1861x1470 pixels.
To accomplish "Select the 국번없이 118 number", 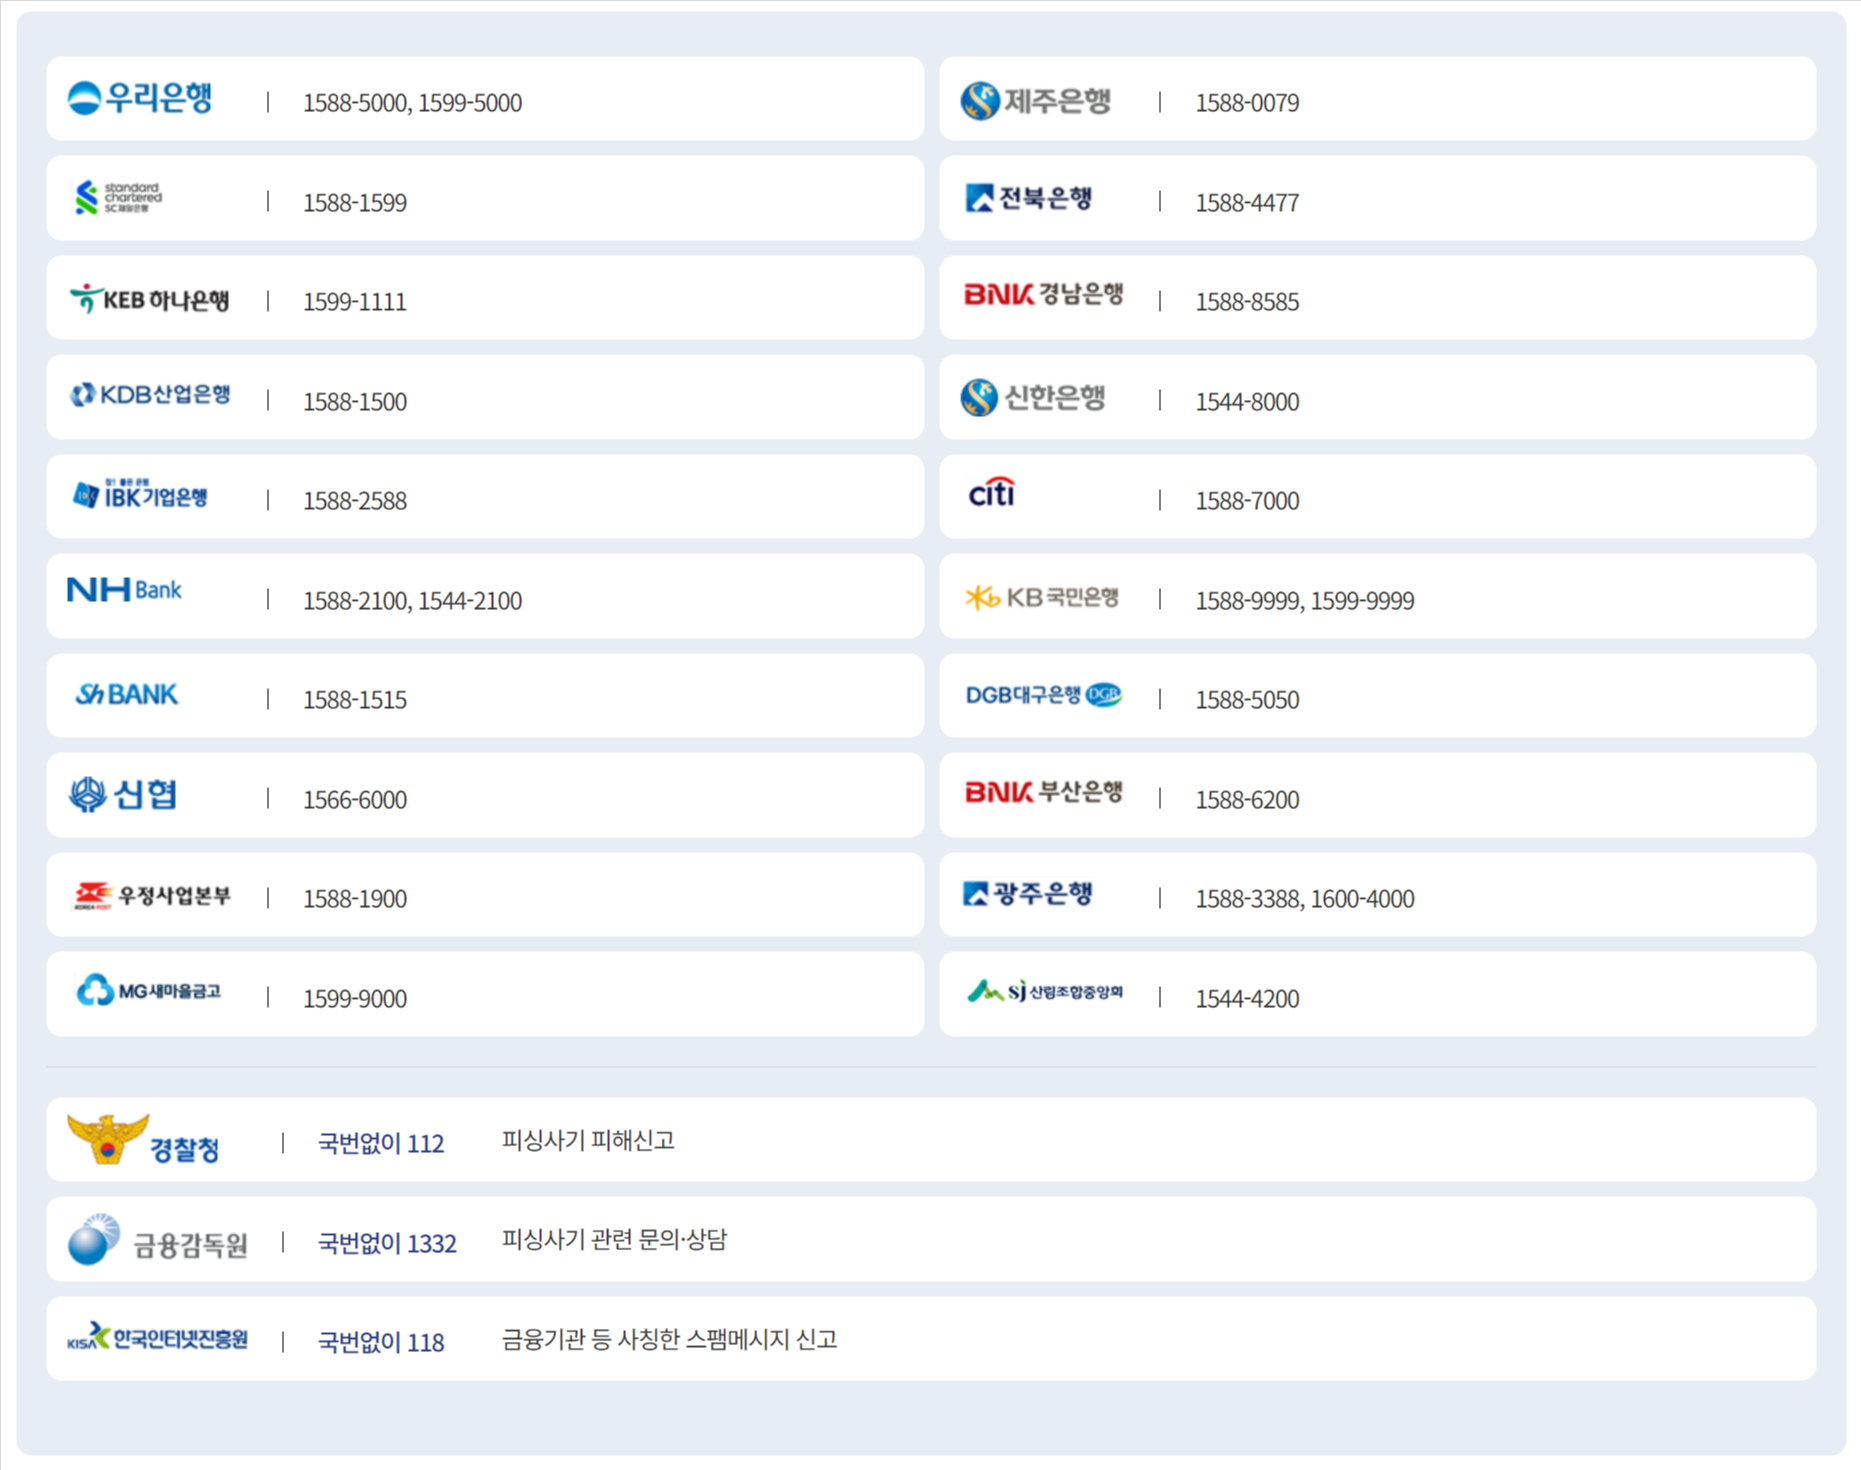I will click(x=381, y=1342).
